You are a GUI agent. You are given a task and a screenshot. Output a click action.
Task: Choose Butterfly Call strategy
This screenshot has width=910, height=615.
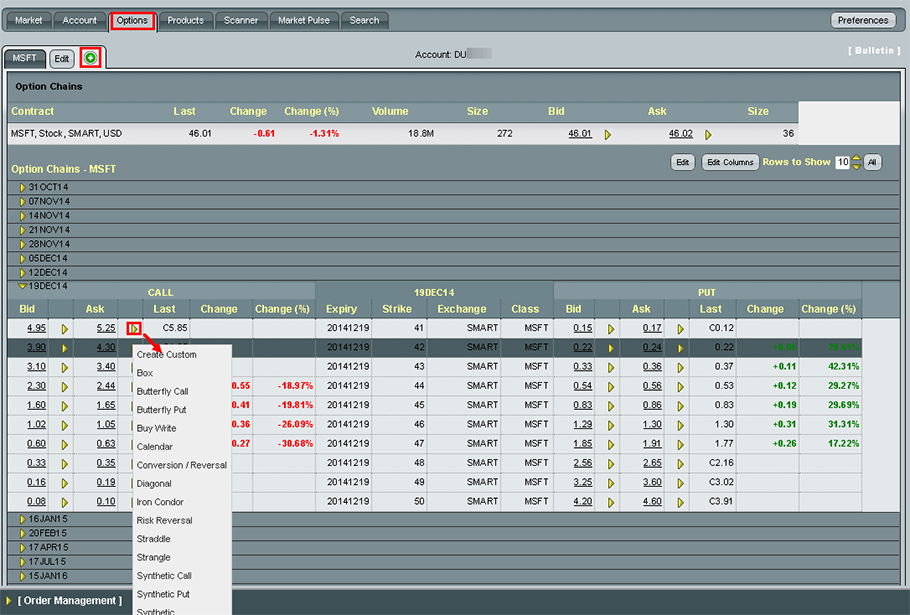pyautogui.click(x=162, y=392)
